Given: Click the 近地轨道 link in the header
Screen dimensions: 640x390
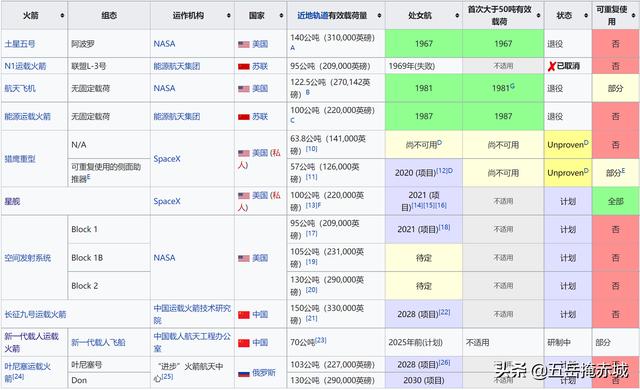Looking at the screenshot, I should click(x=313, y=16).
